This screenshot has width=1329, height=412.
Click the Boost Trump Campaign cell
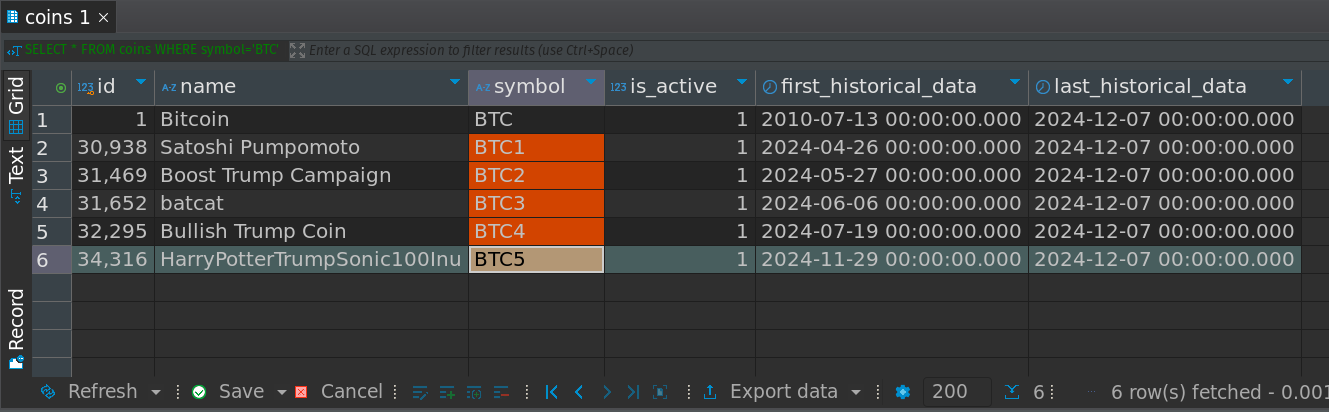[x=311, y=176]
